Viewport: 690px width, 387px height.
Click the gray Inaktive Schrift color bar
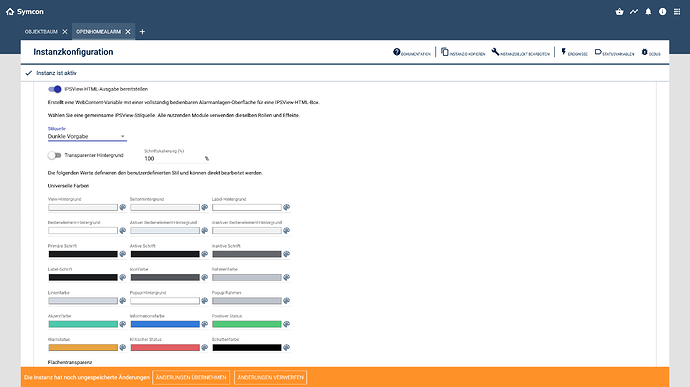[x=247, y=254]
